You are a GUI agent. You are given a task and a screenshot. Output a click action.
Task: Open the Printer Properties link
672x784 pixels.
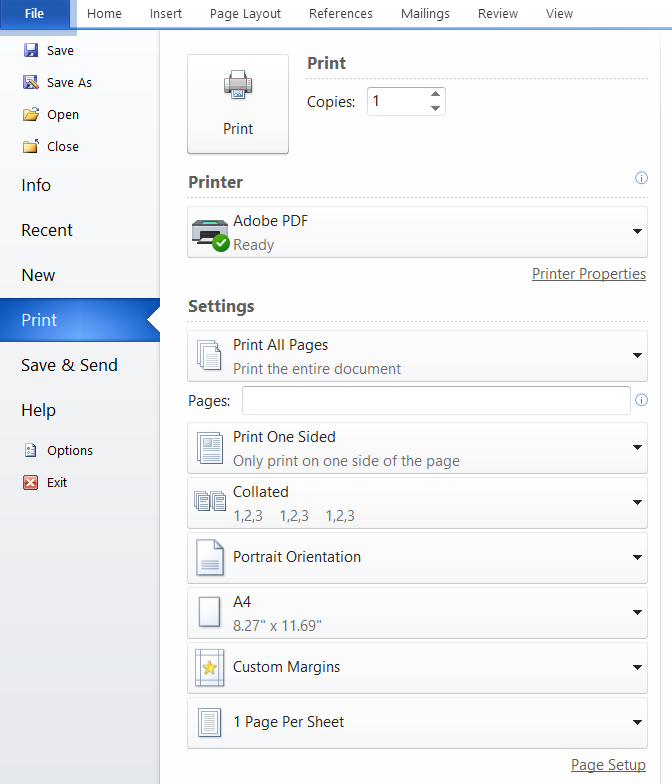(588, 274)
